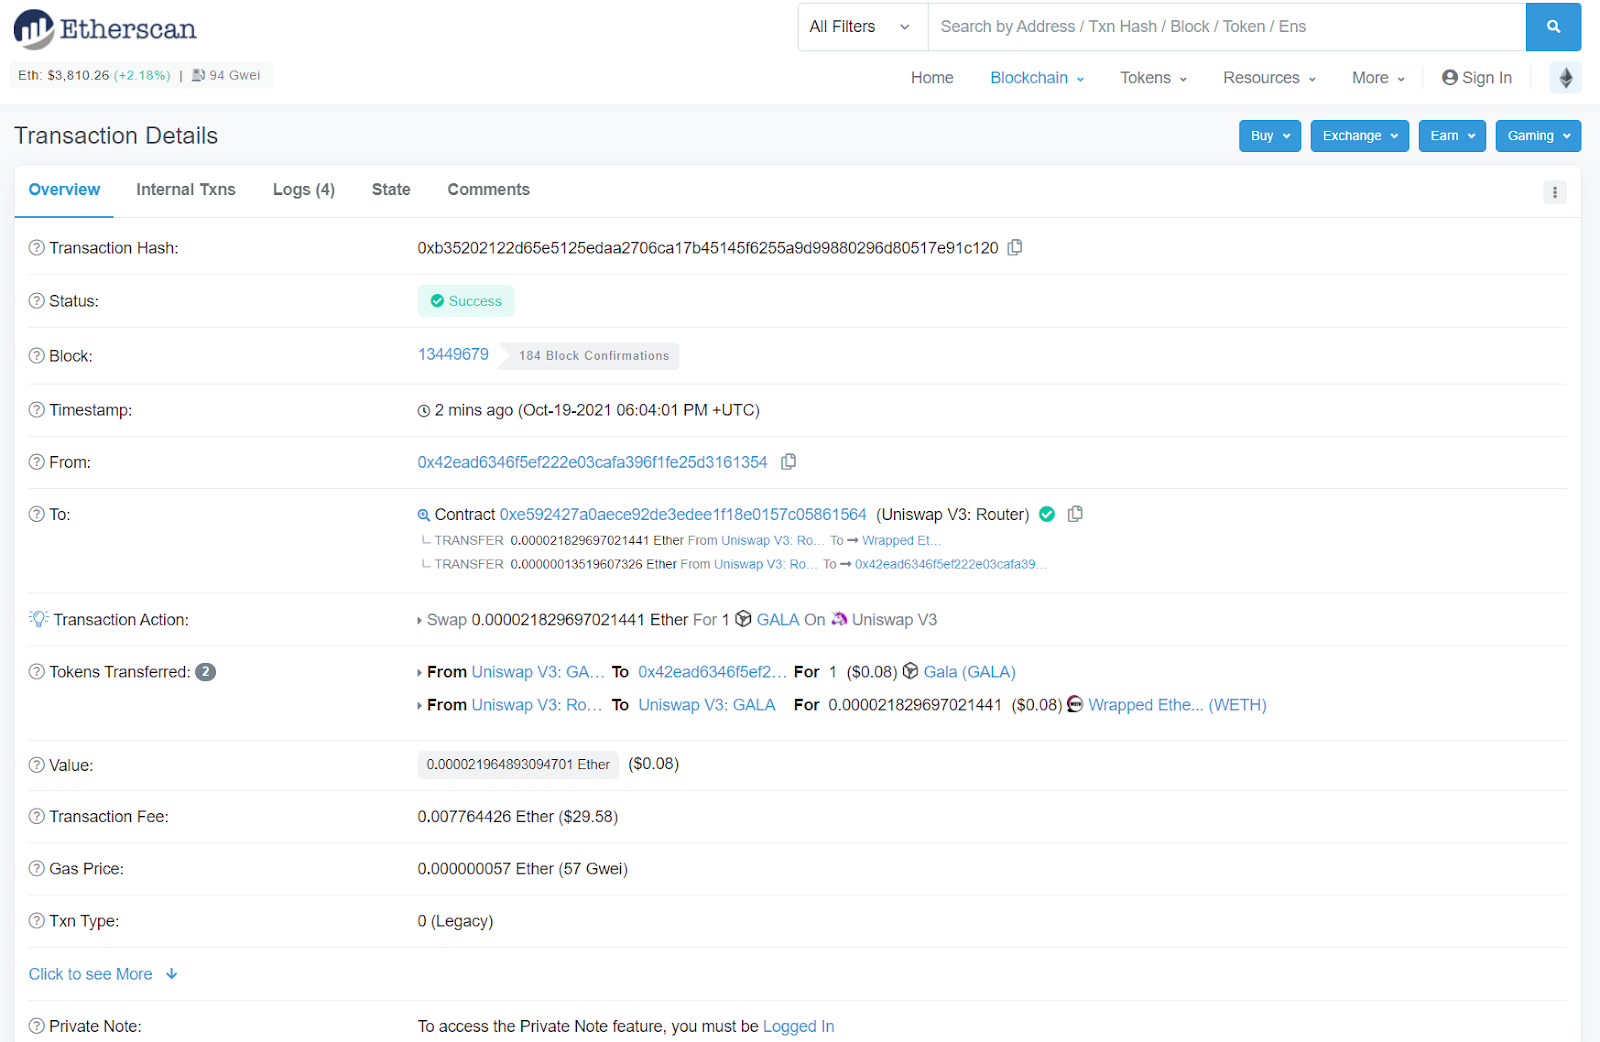
Task: Click the help icon beside Tokens Transferred
Action: point(37,672)
